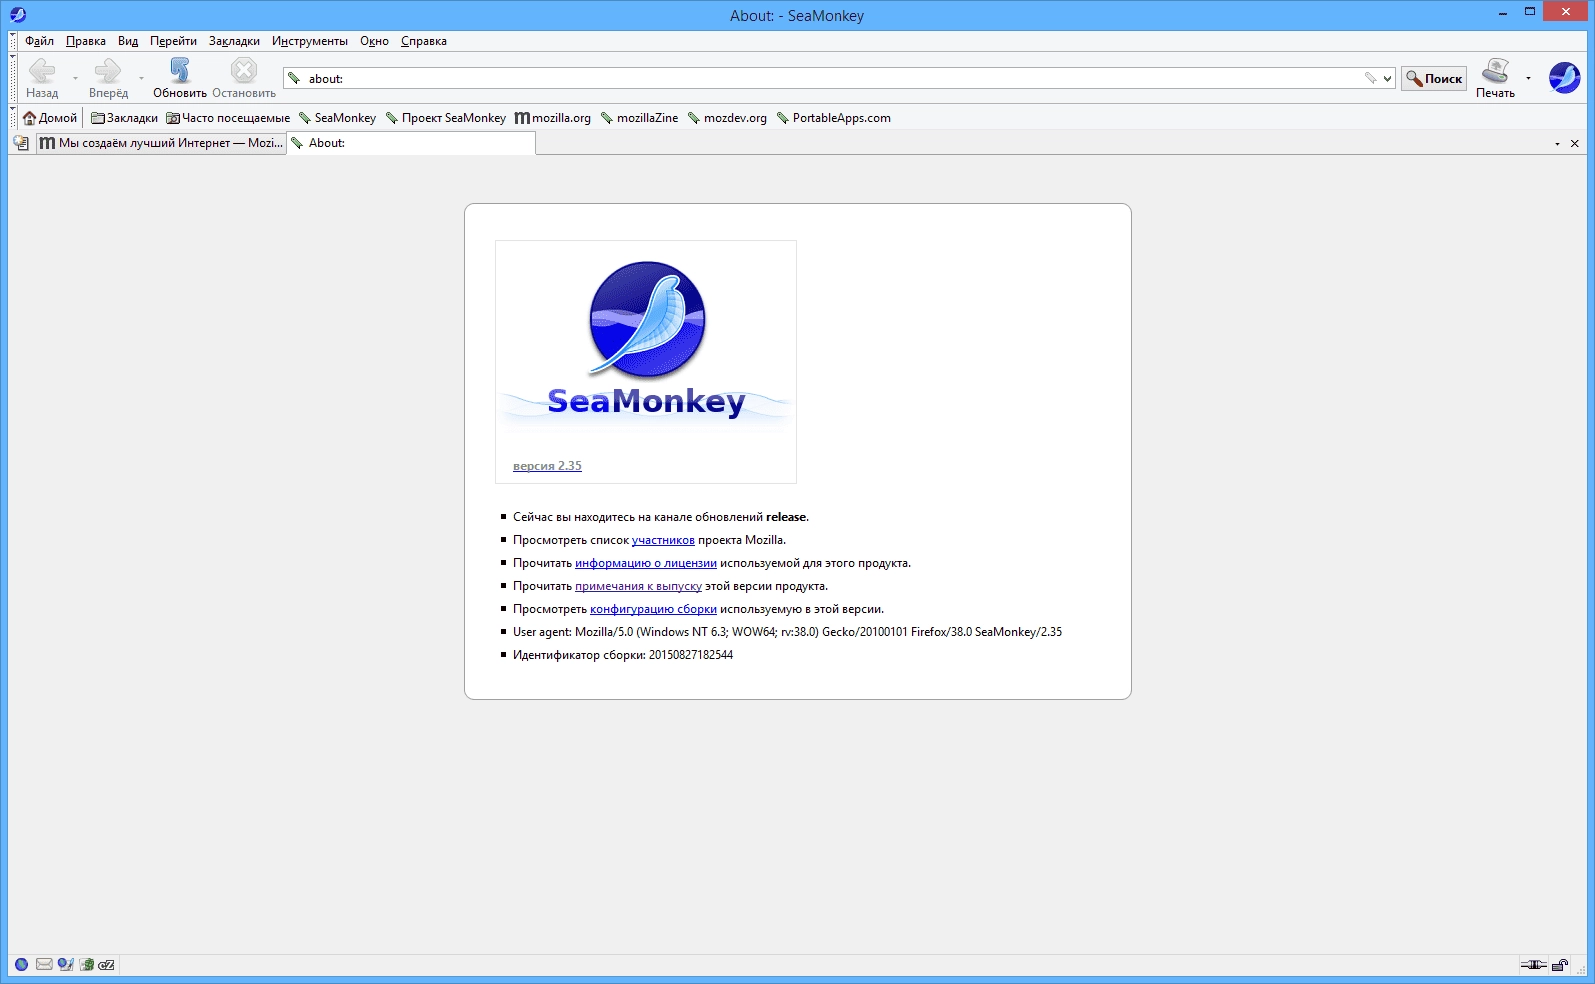Image resolution: width=1595 pixels, height=984 pixels.
Task: Open the Закладки bookmarks folder
Action: click(x=124, y=118)
